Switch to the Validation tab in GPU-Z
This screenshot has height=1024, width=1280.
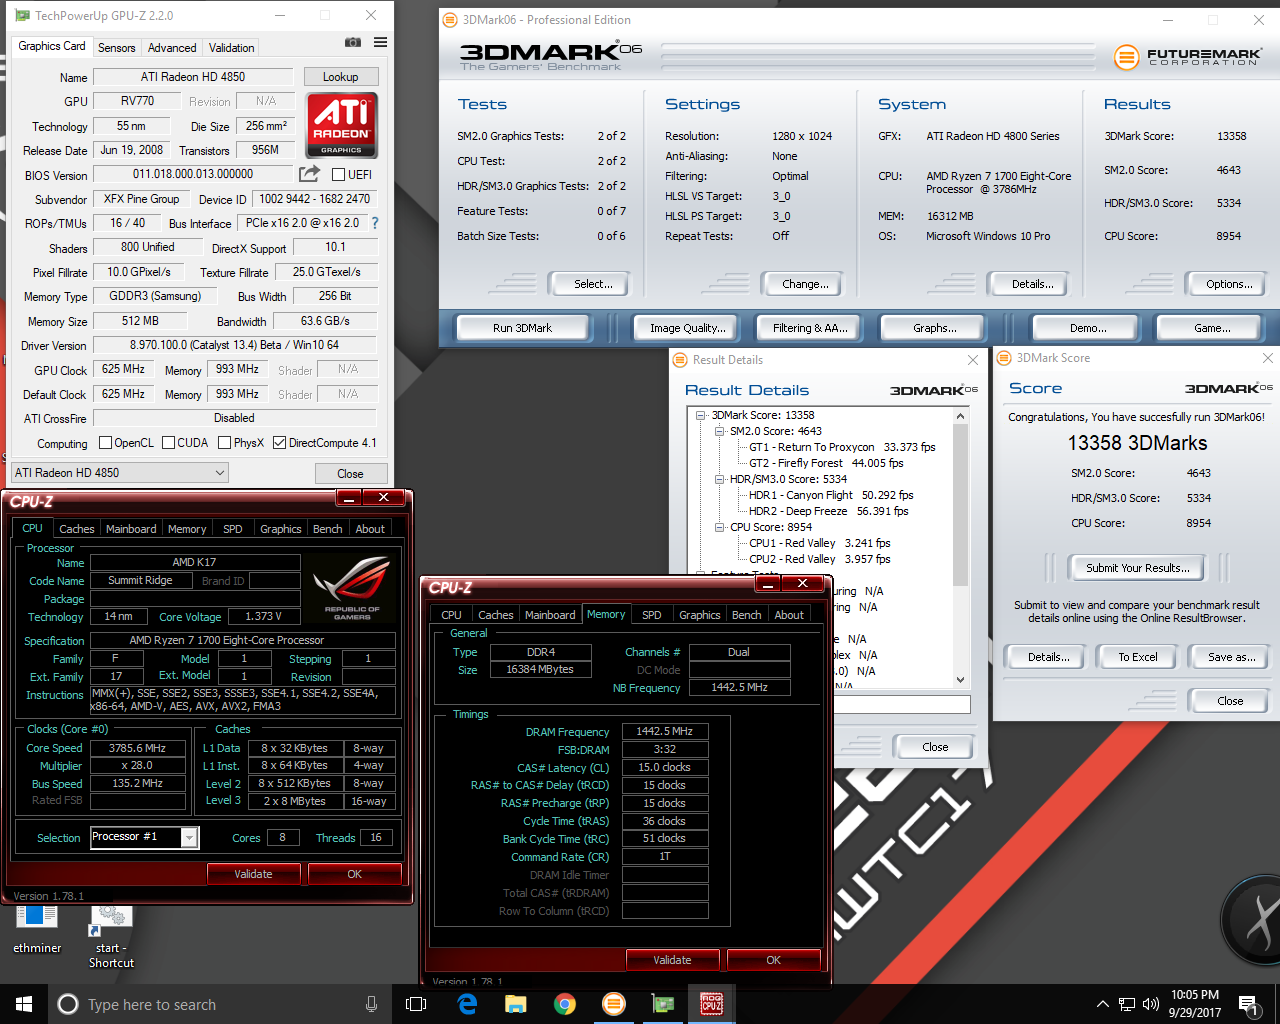(x=231, y=47)
